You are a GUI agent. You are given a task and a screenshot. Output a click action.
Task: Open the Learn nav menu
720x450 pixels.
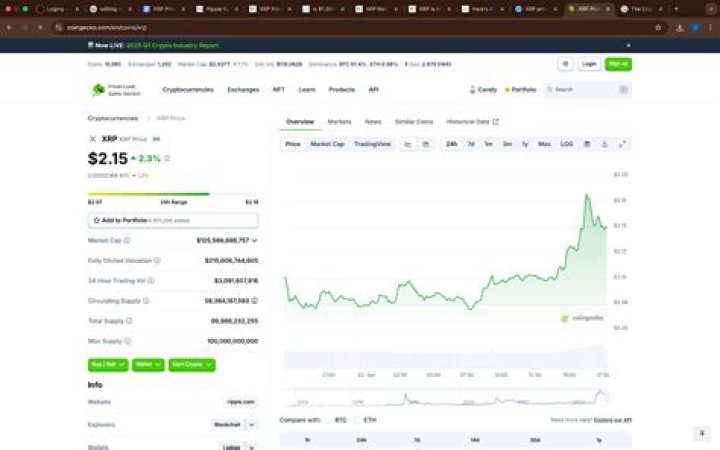coord(307,90)
